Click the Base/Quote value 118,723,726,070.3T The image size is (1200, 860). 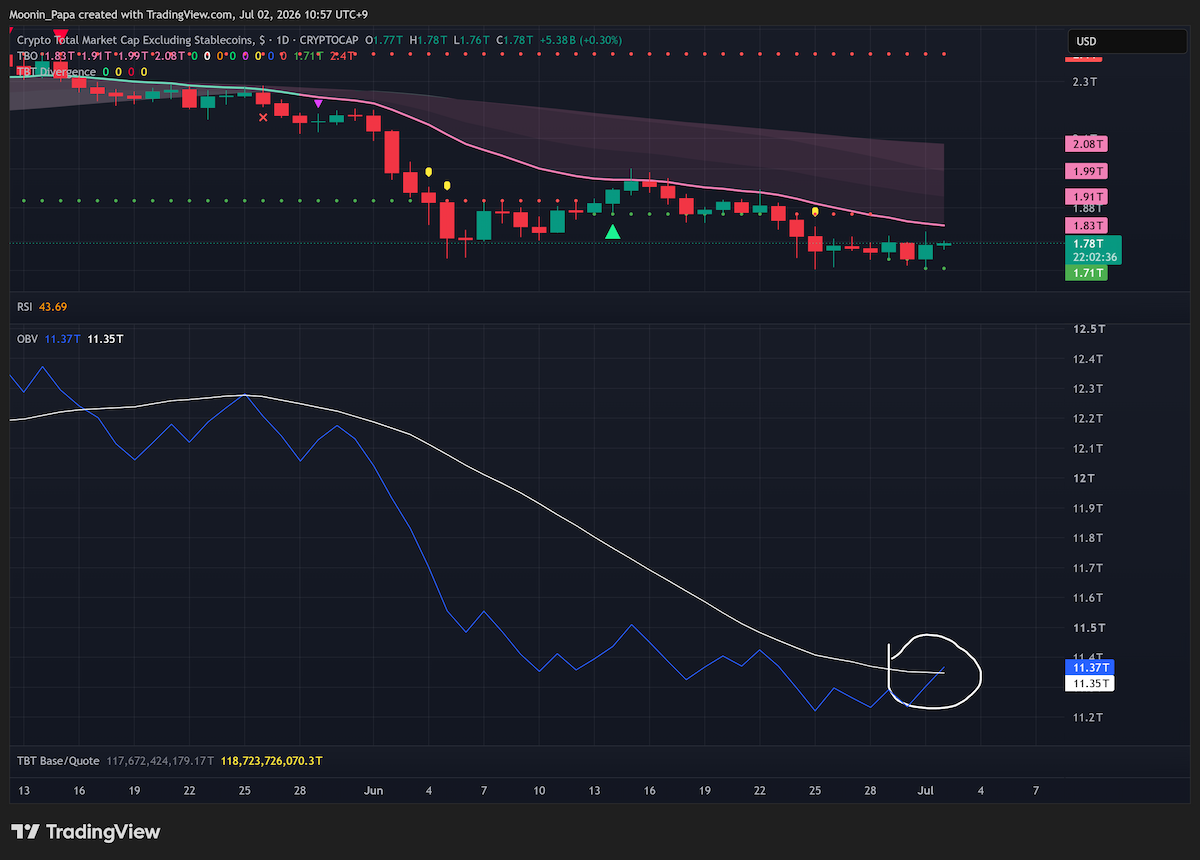(x=270, y=761)
